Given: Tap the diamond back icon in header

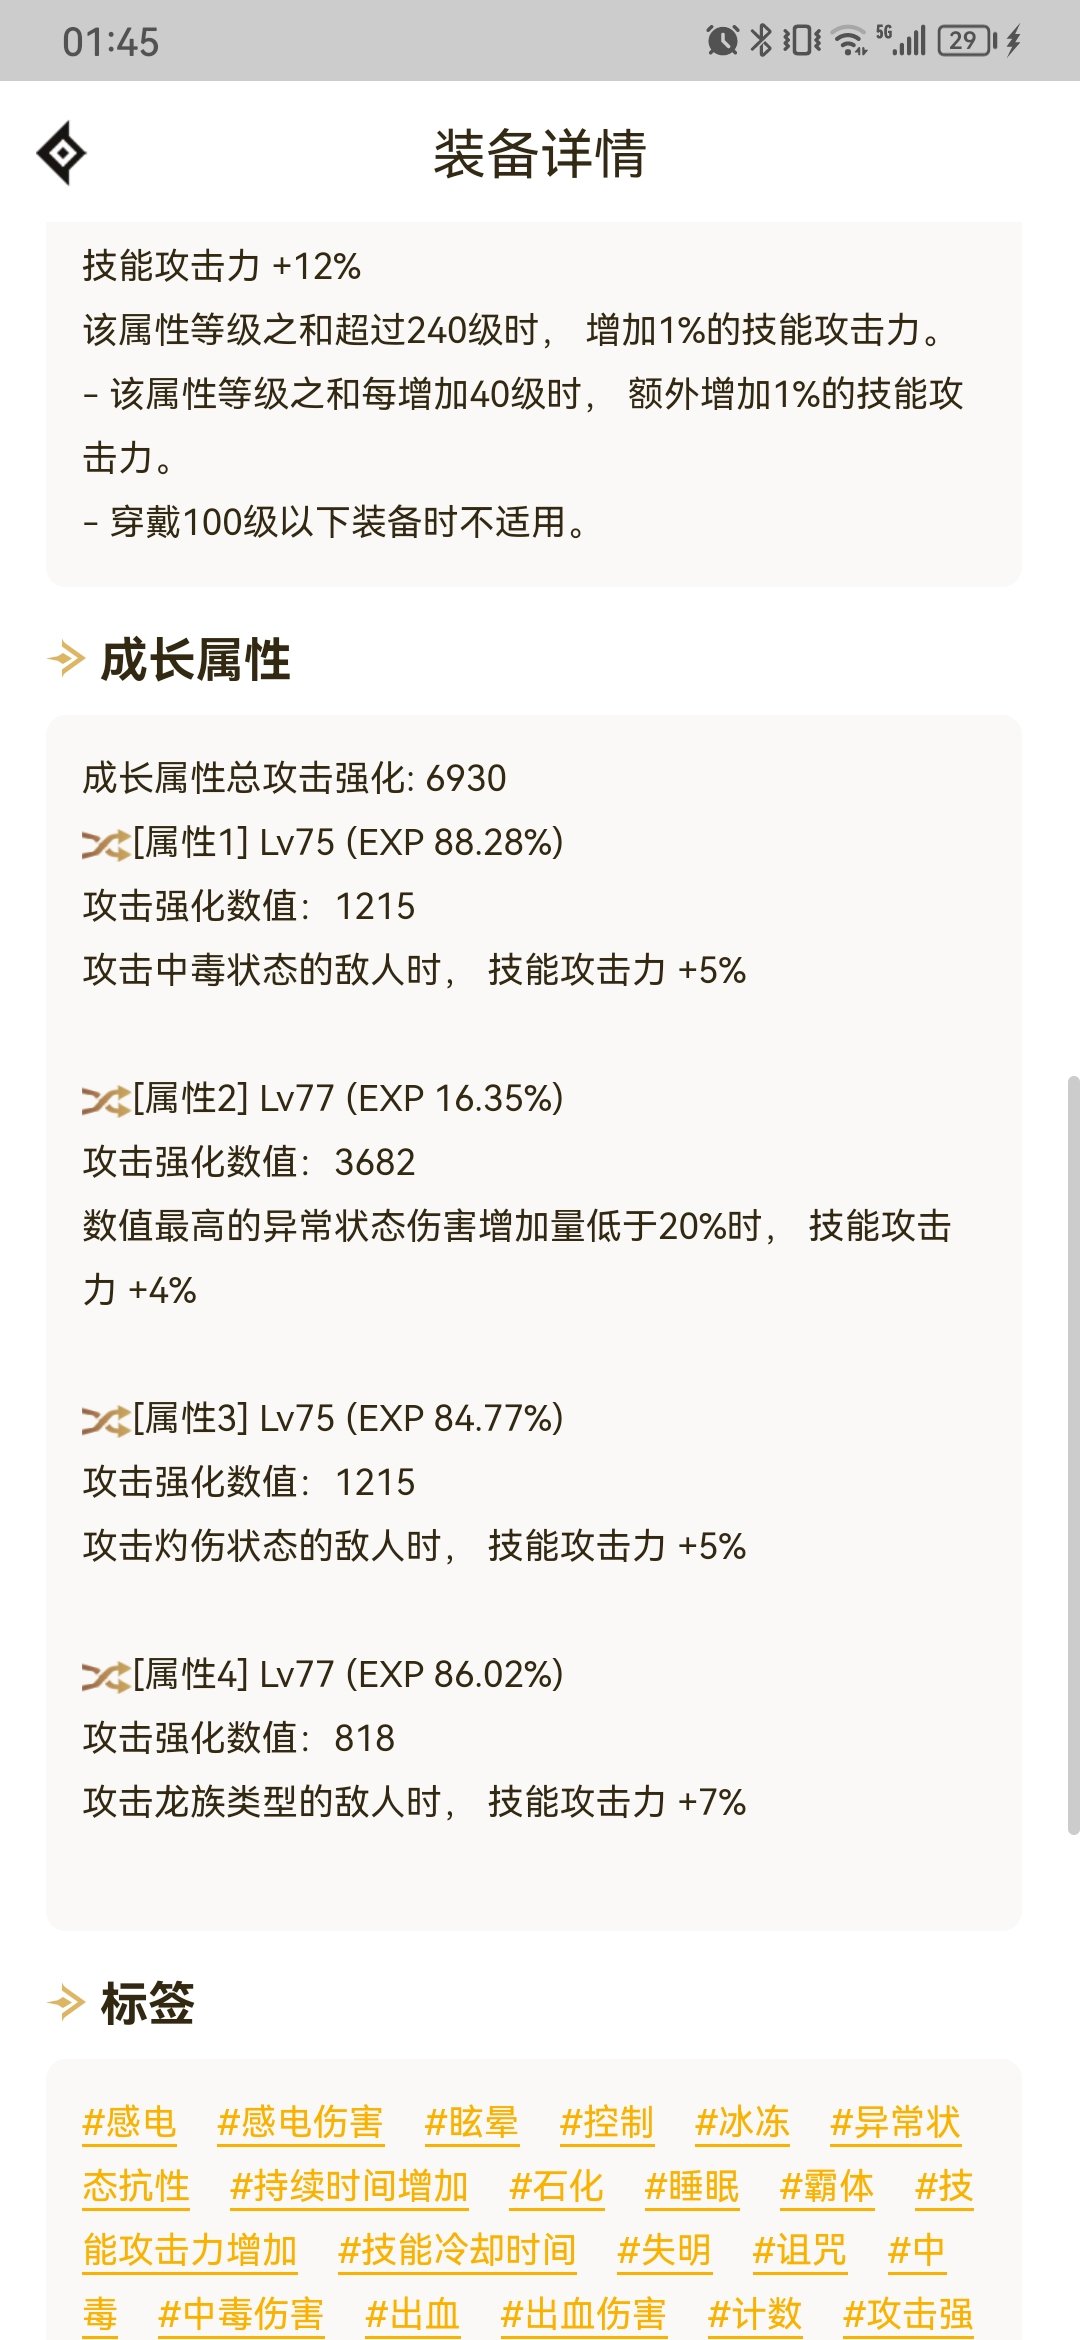Looking at the screenshot, I should pos(61,153).
